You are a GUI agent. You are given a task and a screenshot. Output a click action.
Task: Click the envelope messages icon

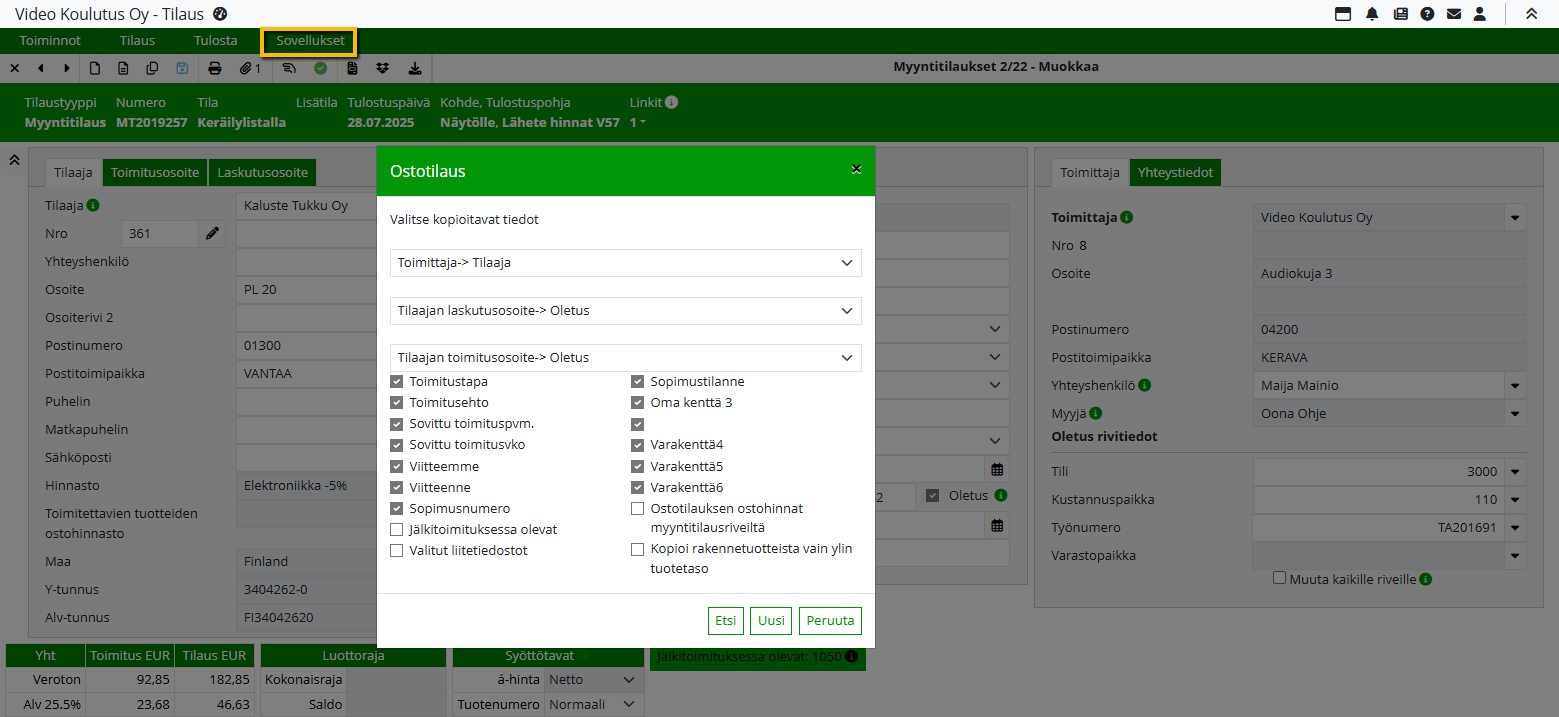1454,14
